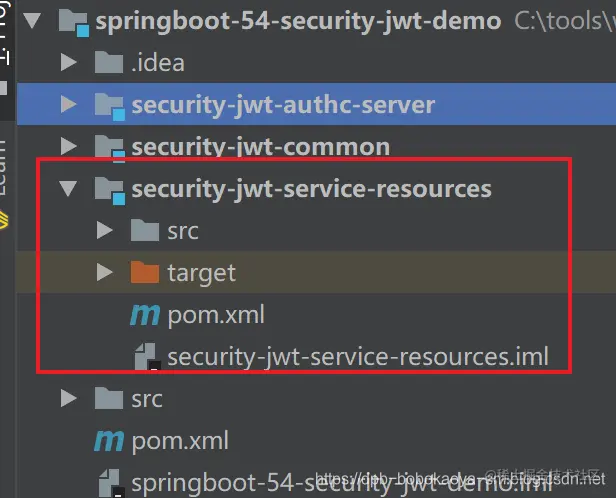Click the security-jwt-common module icon
The height and width of the screenshot is (498, 616).
point(110,148)
